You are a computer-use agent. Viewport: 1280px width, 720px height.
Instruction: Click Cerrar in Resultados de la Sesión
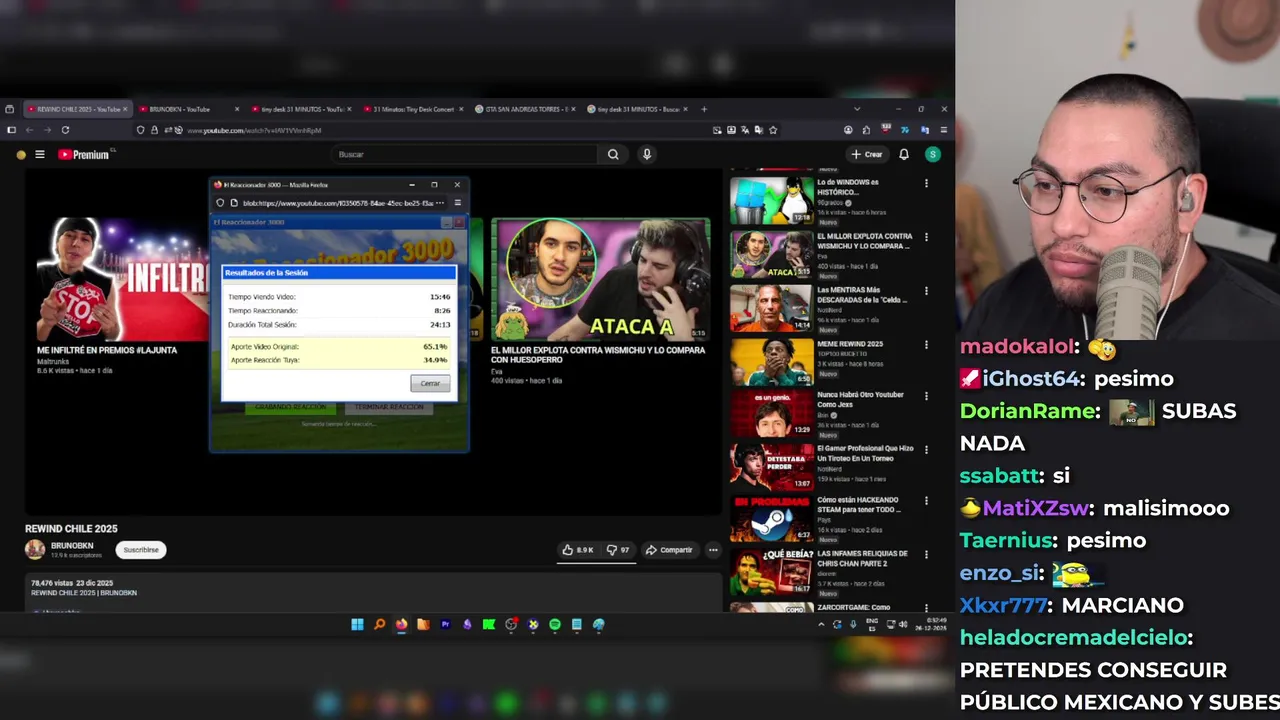[430, 383]
